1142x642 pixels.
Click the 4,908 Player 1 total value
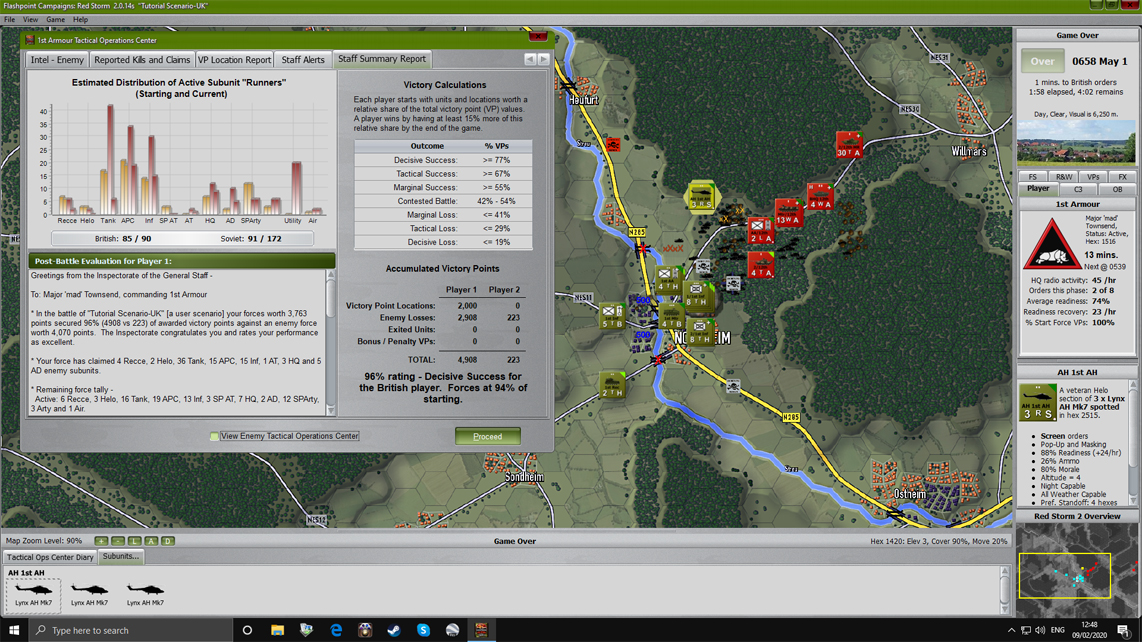467,360
